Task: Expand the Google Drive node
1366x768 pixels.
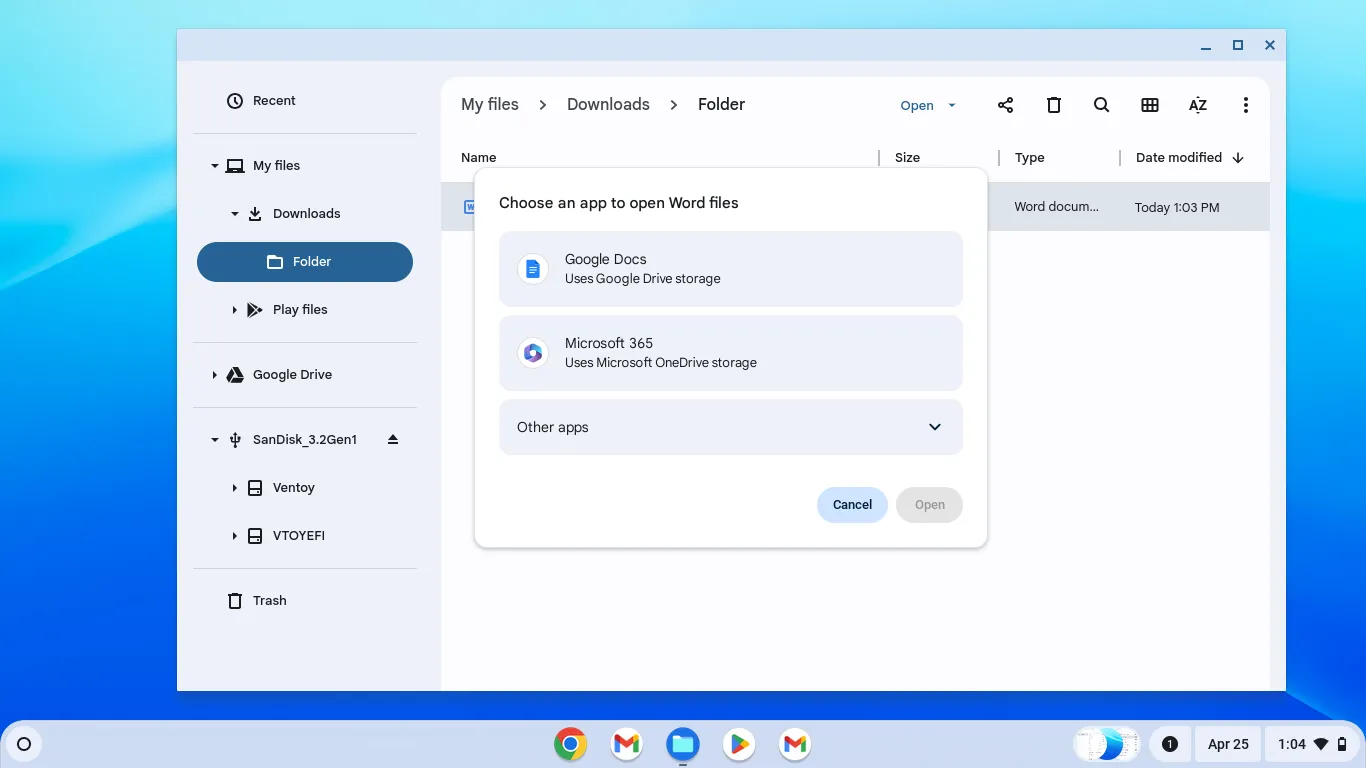Action: [x=214, y=375]
